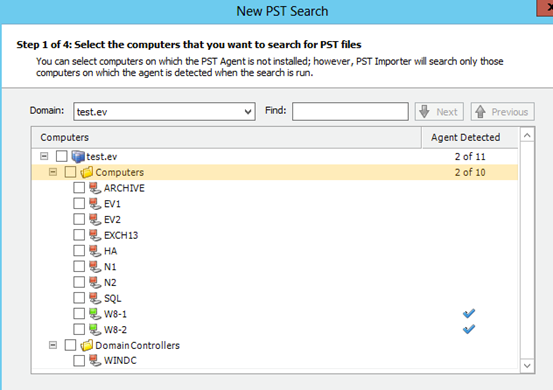The width and height of the screenshot is (553, 390).
Task: Check the W8-2 computer checkbox
Action: 79,329
